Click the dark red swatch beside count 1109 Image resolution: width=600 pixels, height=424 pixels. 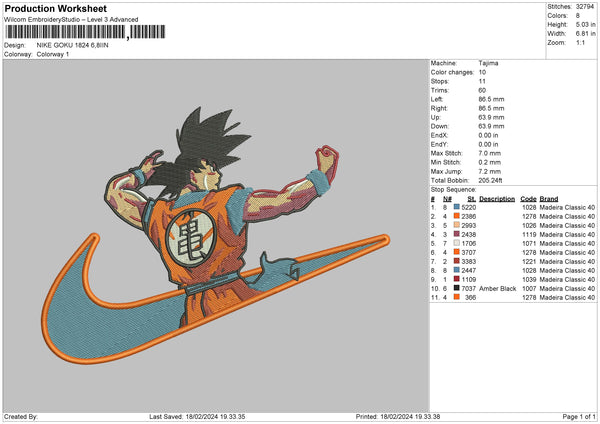coord(457,279)
